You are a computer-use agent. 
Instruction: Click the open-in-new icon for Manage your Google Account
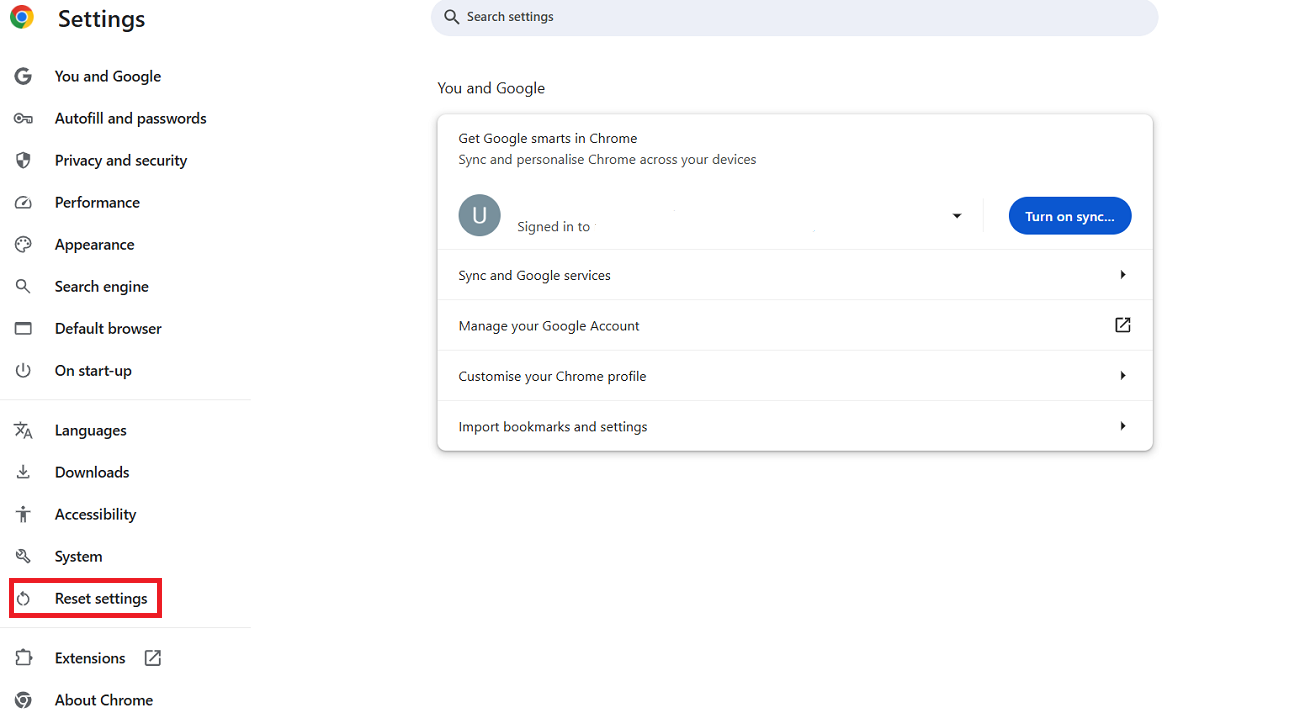pos(1122,325)
